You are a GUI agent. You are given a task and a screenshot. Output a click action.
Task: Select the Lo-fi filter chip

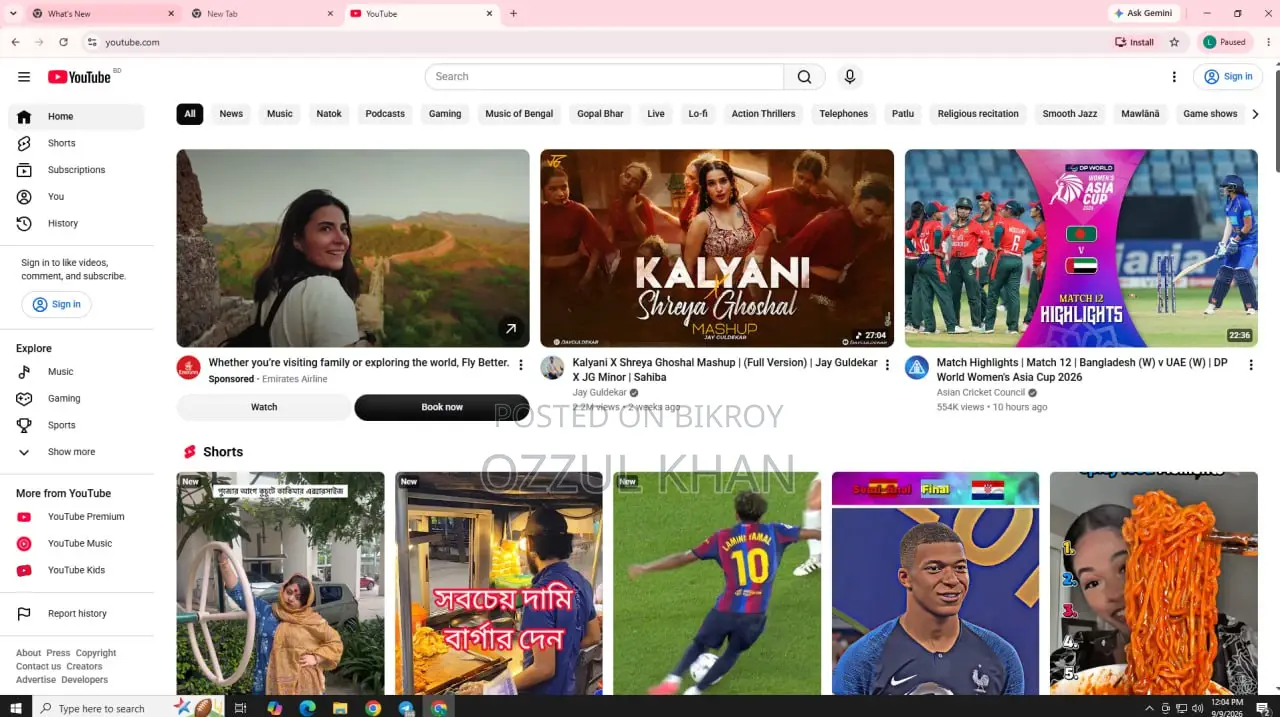[698, 114]
